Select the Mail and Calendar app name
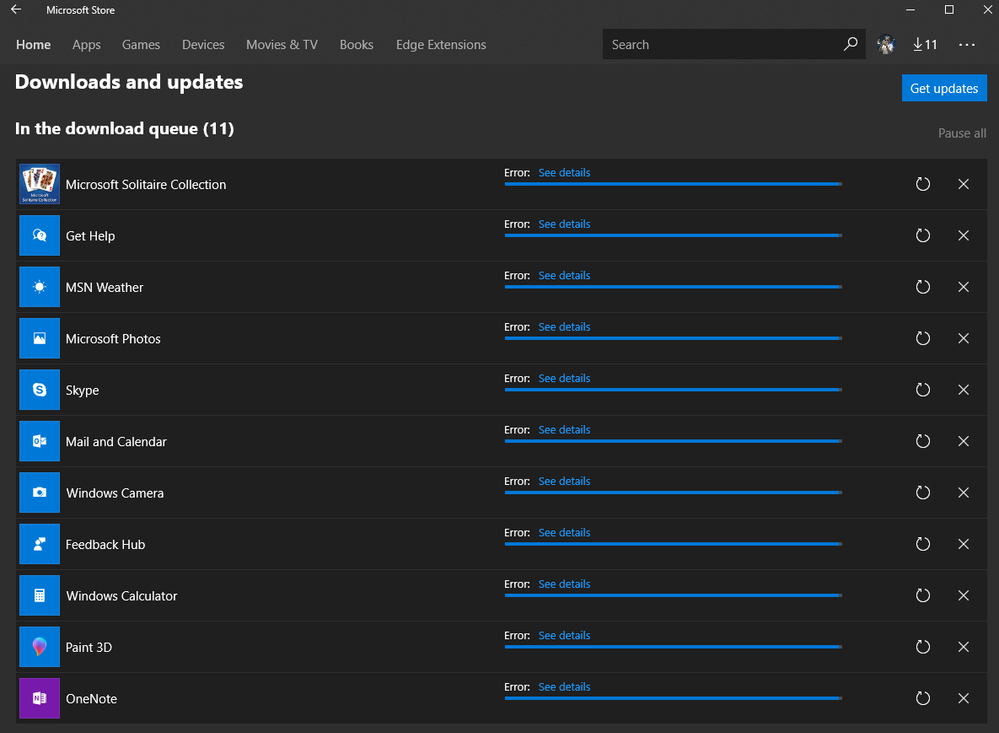999x733 pixels. pyautogui.click(x=116, y=442)
